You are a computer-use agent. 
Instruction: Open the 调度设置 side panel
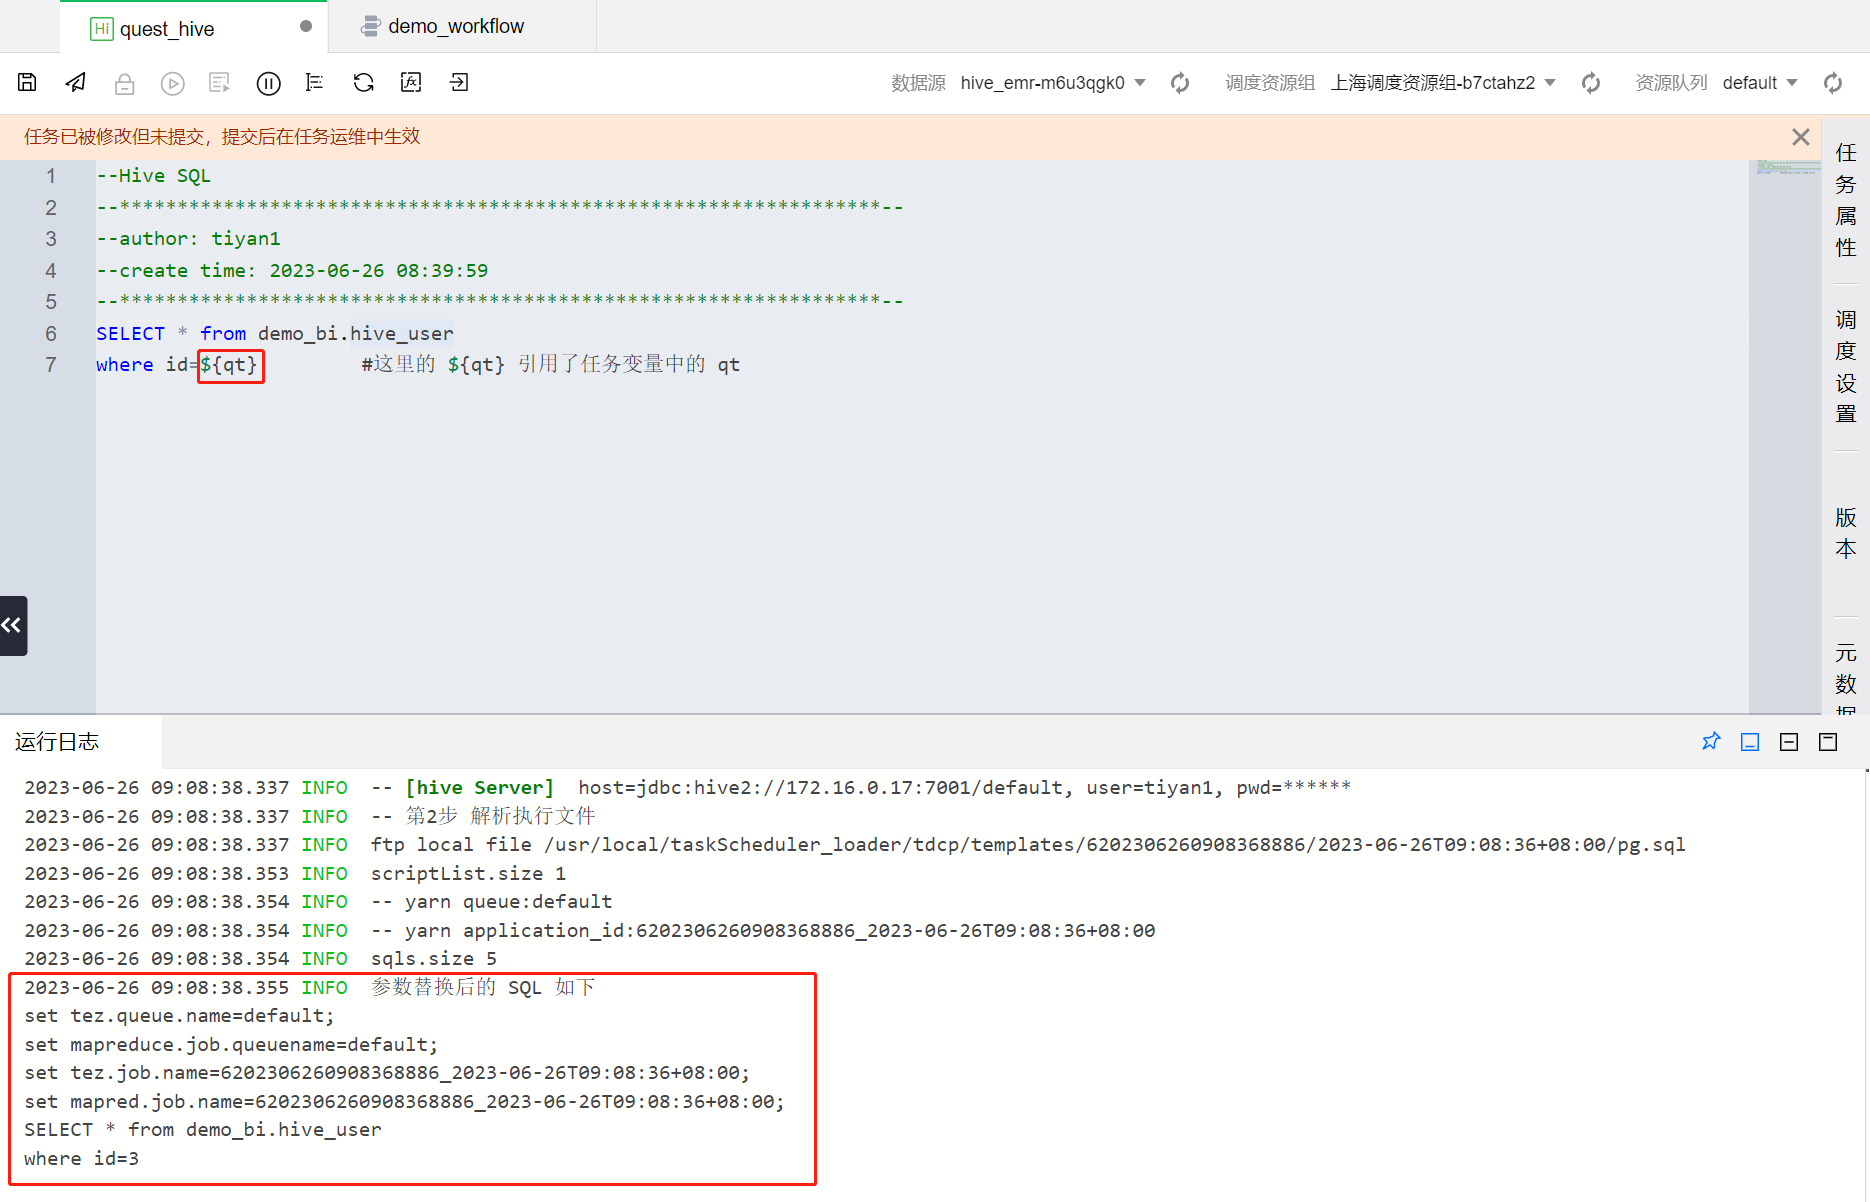click(x=1846, y=367)
